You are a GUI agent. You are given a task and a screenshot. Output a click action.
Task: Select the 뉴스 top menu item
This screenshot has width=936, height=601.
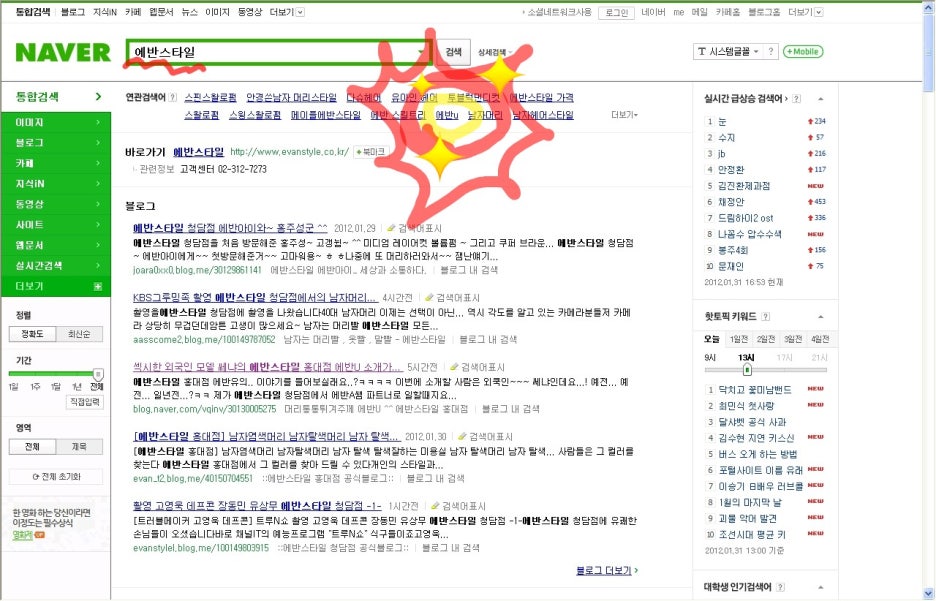tap(189, 12)
